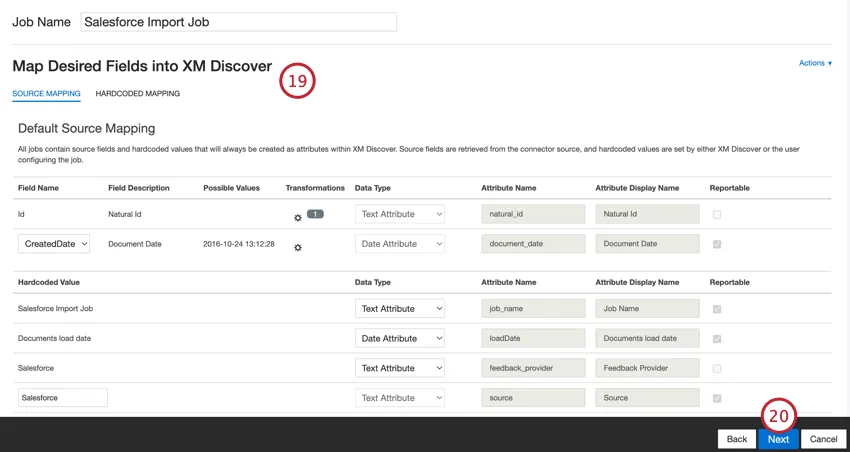The height and width of the screenshot is (452, 850).
Task: Toggle Reportable checkbox for Feedback Provider
Action: tap(716, 368)
